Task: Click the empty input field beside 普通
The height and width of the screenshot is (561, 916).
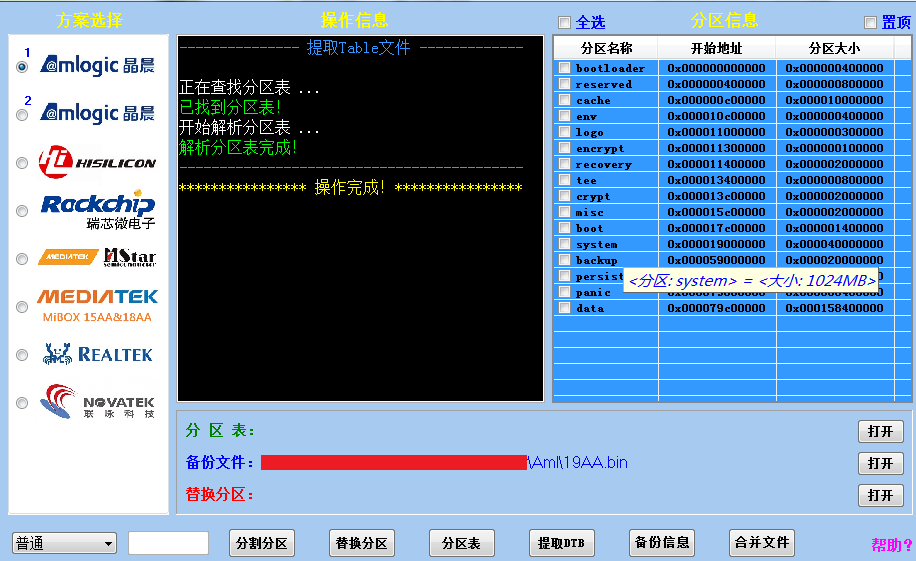Action: click(x=168, y=543)
